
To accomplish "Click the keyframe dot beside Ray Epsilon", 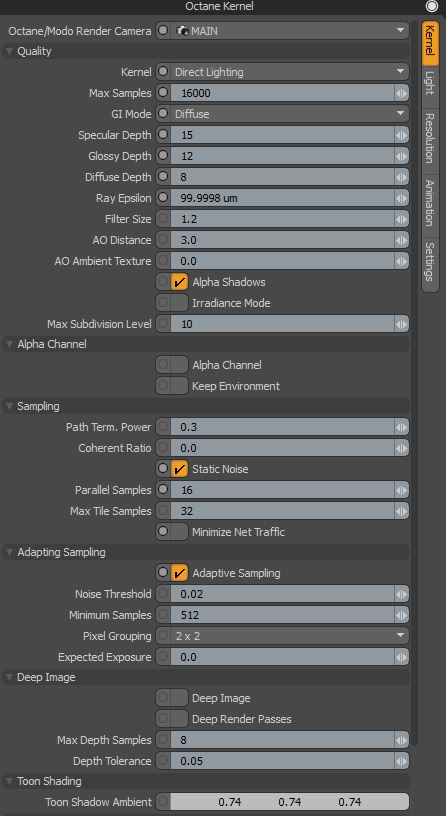I will 163,198.
